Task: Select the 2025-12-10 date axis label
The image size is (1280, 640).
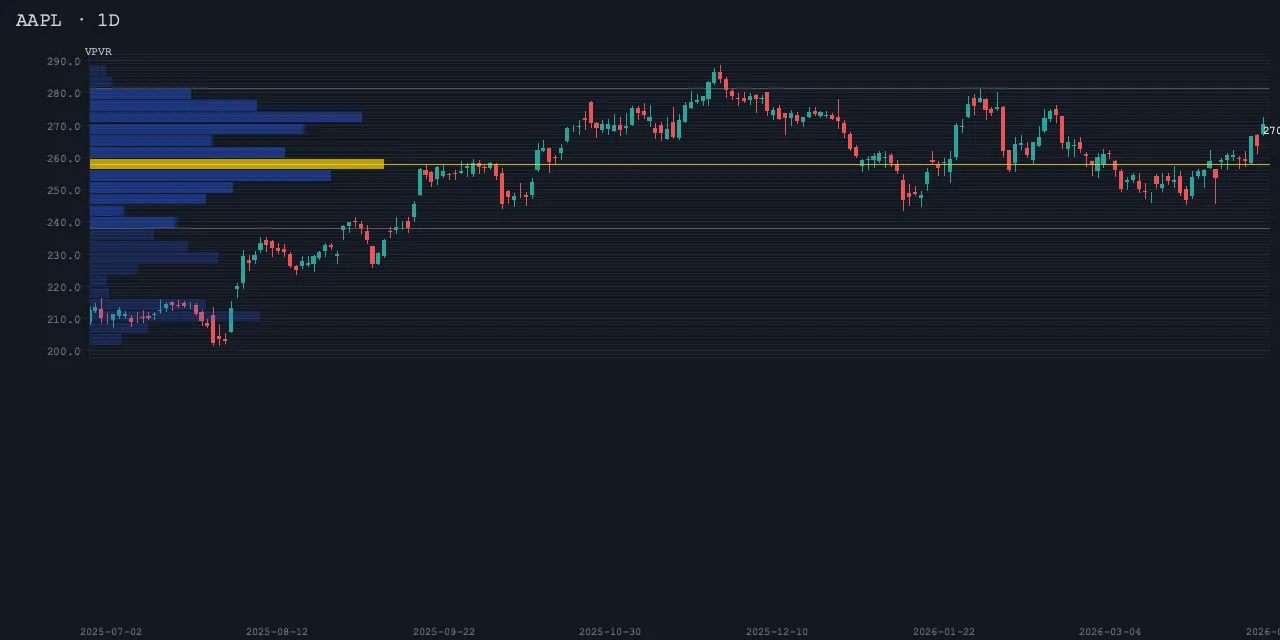Action: 777,632
